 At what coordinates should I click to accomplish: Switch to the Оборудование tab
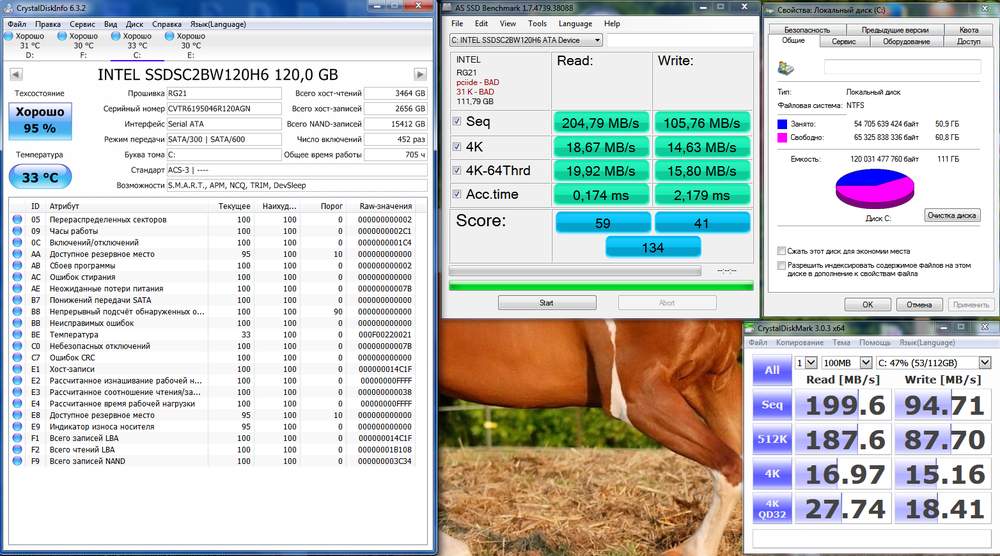[906, 41]
